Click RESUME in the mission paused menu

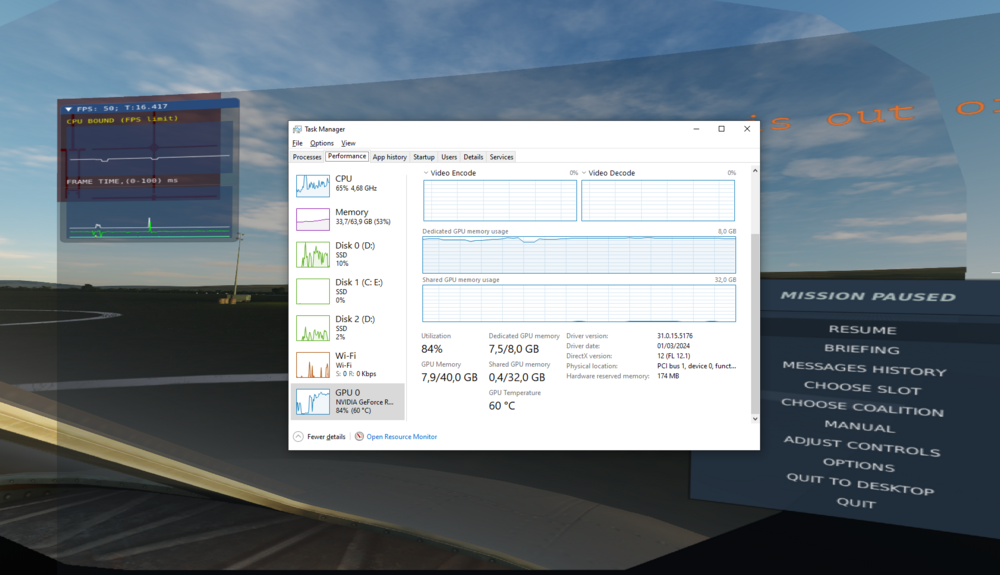[x=862, y=329]
